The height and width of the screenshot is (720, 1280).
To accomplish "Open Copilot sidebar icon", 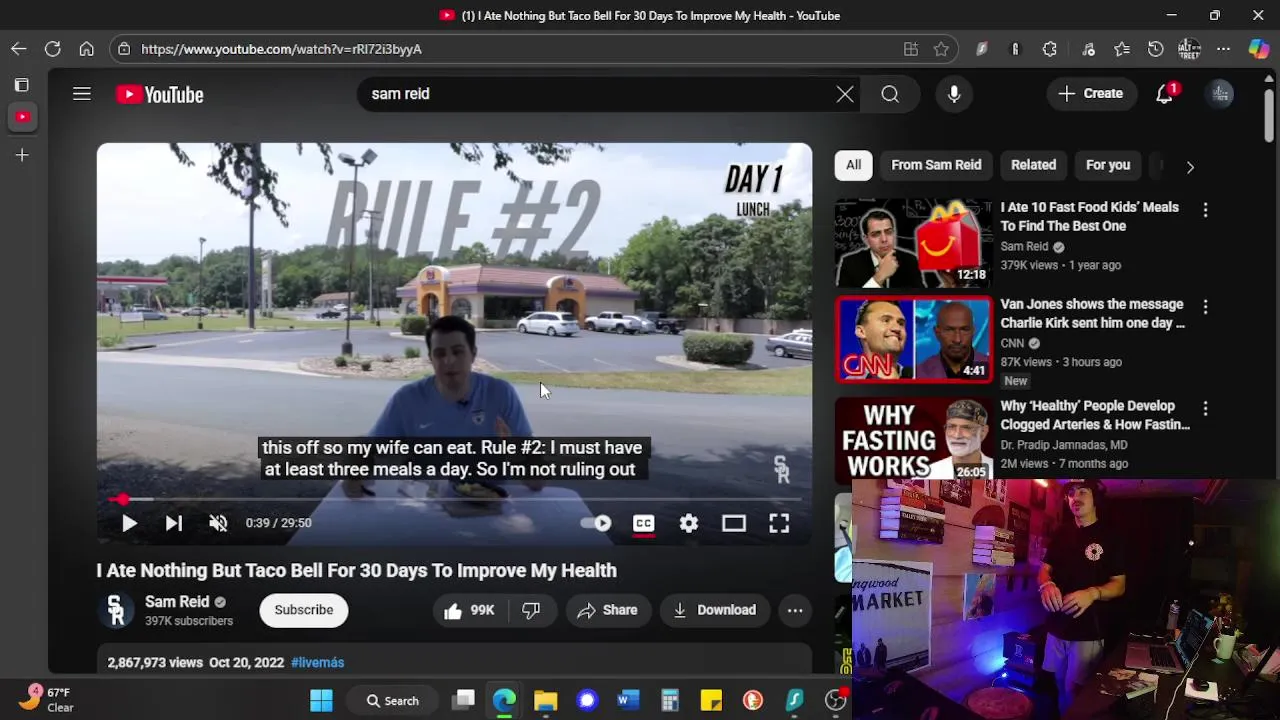I will (1259, 49).
